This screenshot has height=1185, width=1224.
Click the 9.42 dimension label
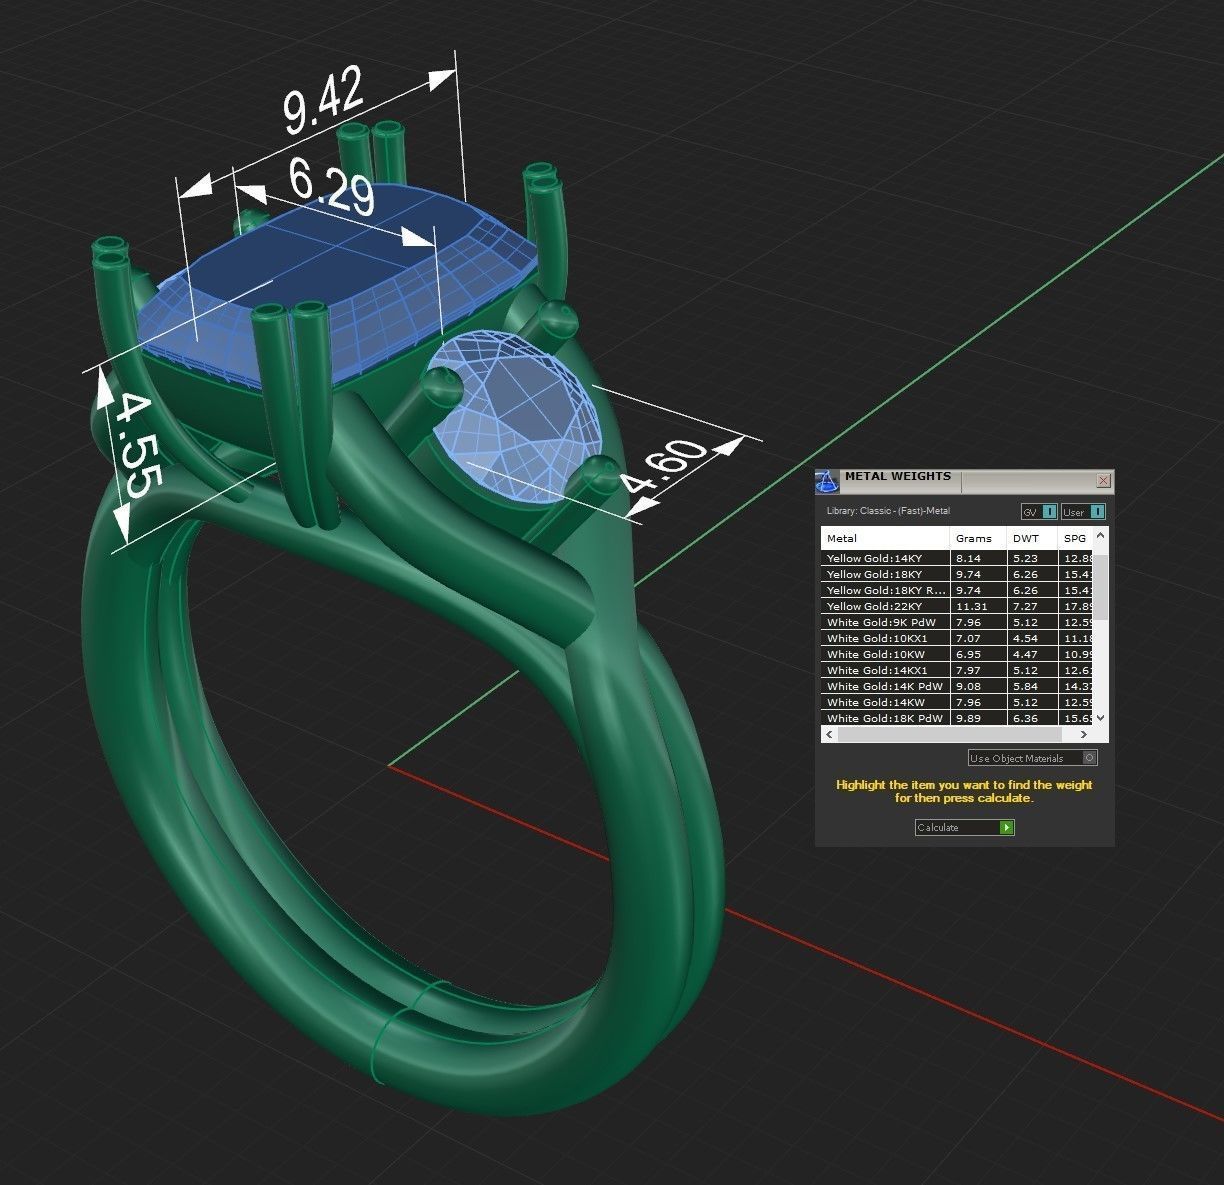pyautogui.click(x=323, y=100)
